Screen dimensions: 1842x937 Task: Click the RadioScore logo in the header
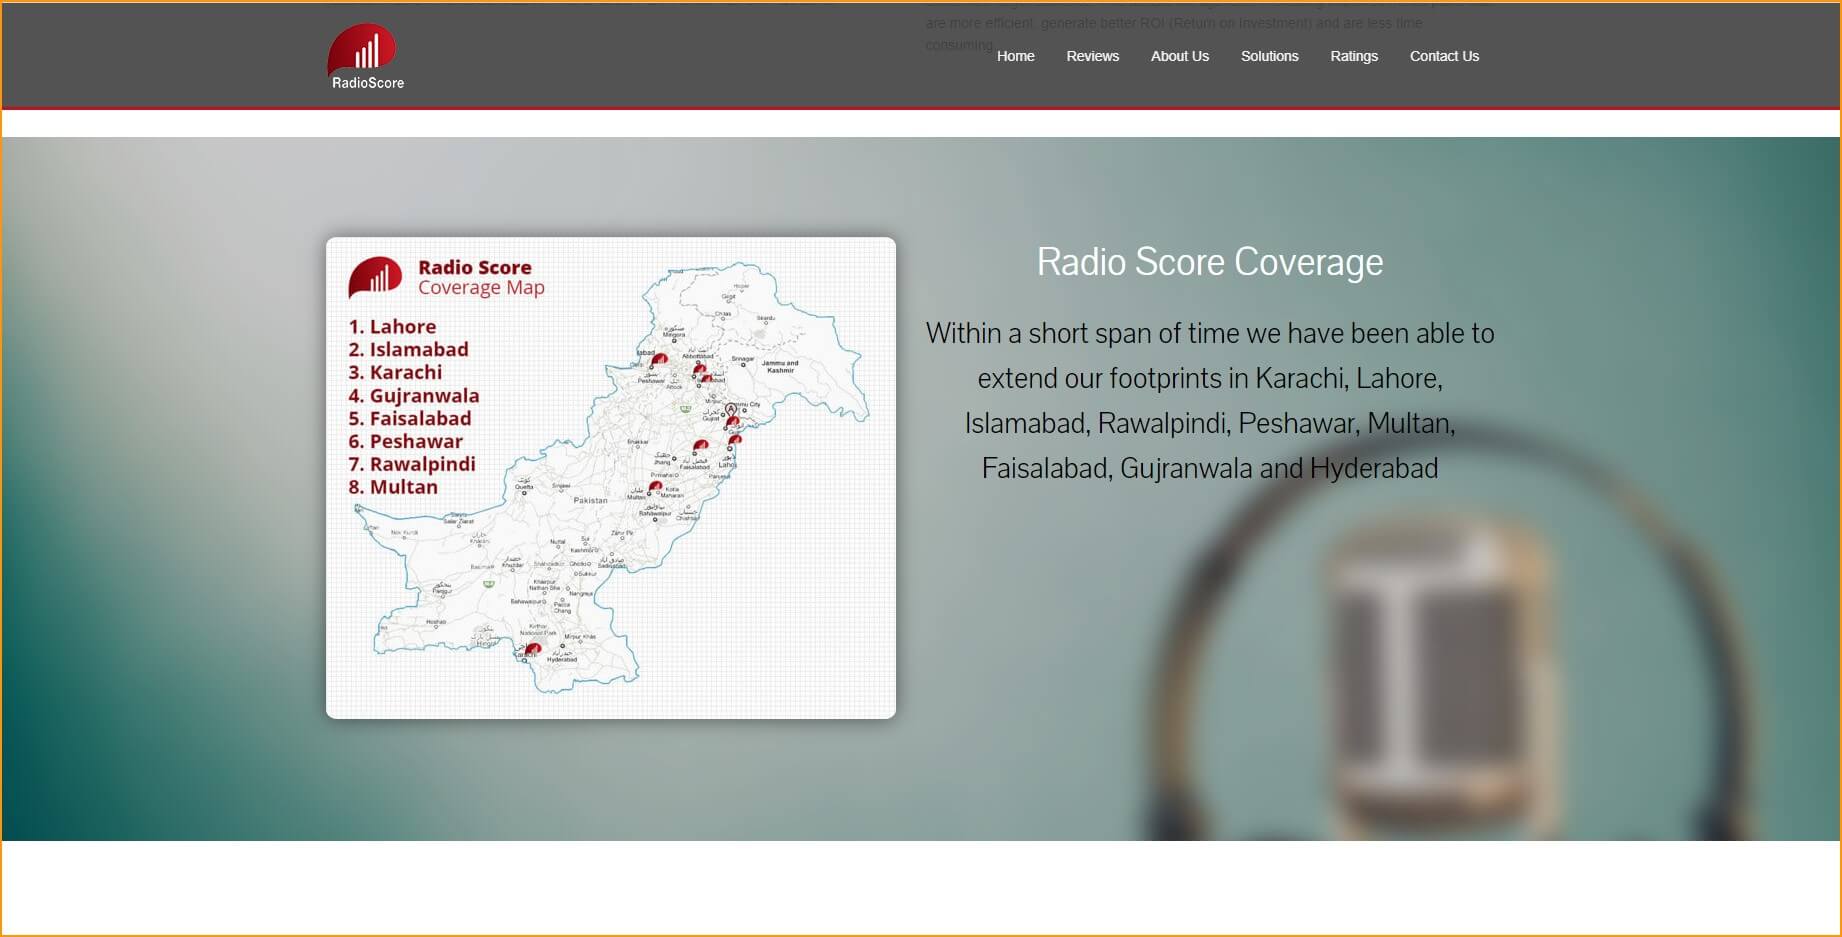point(366,57)
